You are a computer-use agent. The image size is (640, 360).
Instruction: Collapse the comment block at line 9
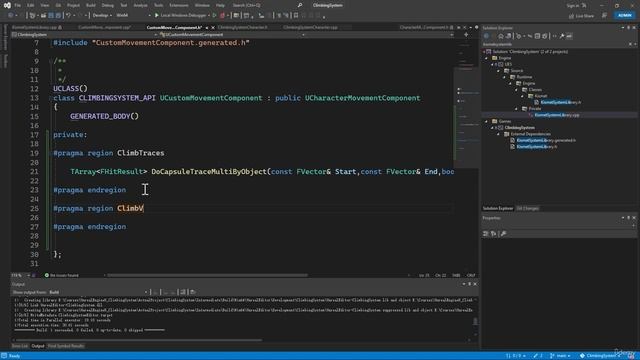coord(50,61)
